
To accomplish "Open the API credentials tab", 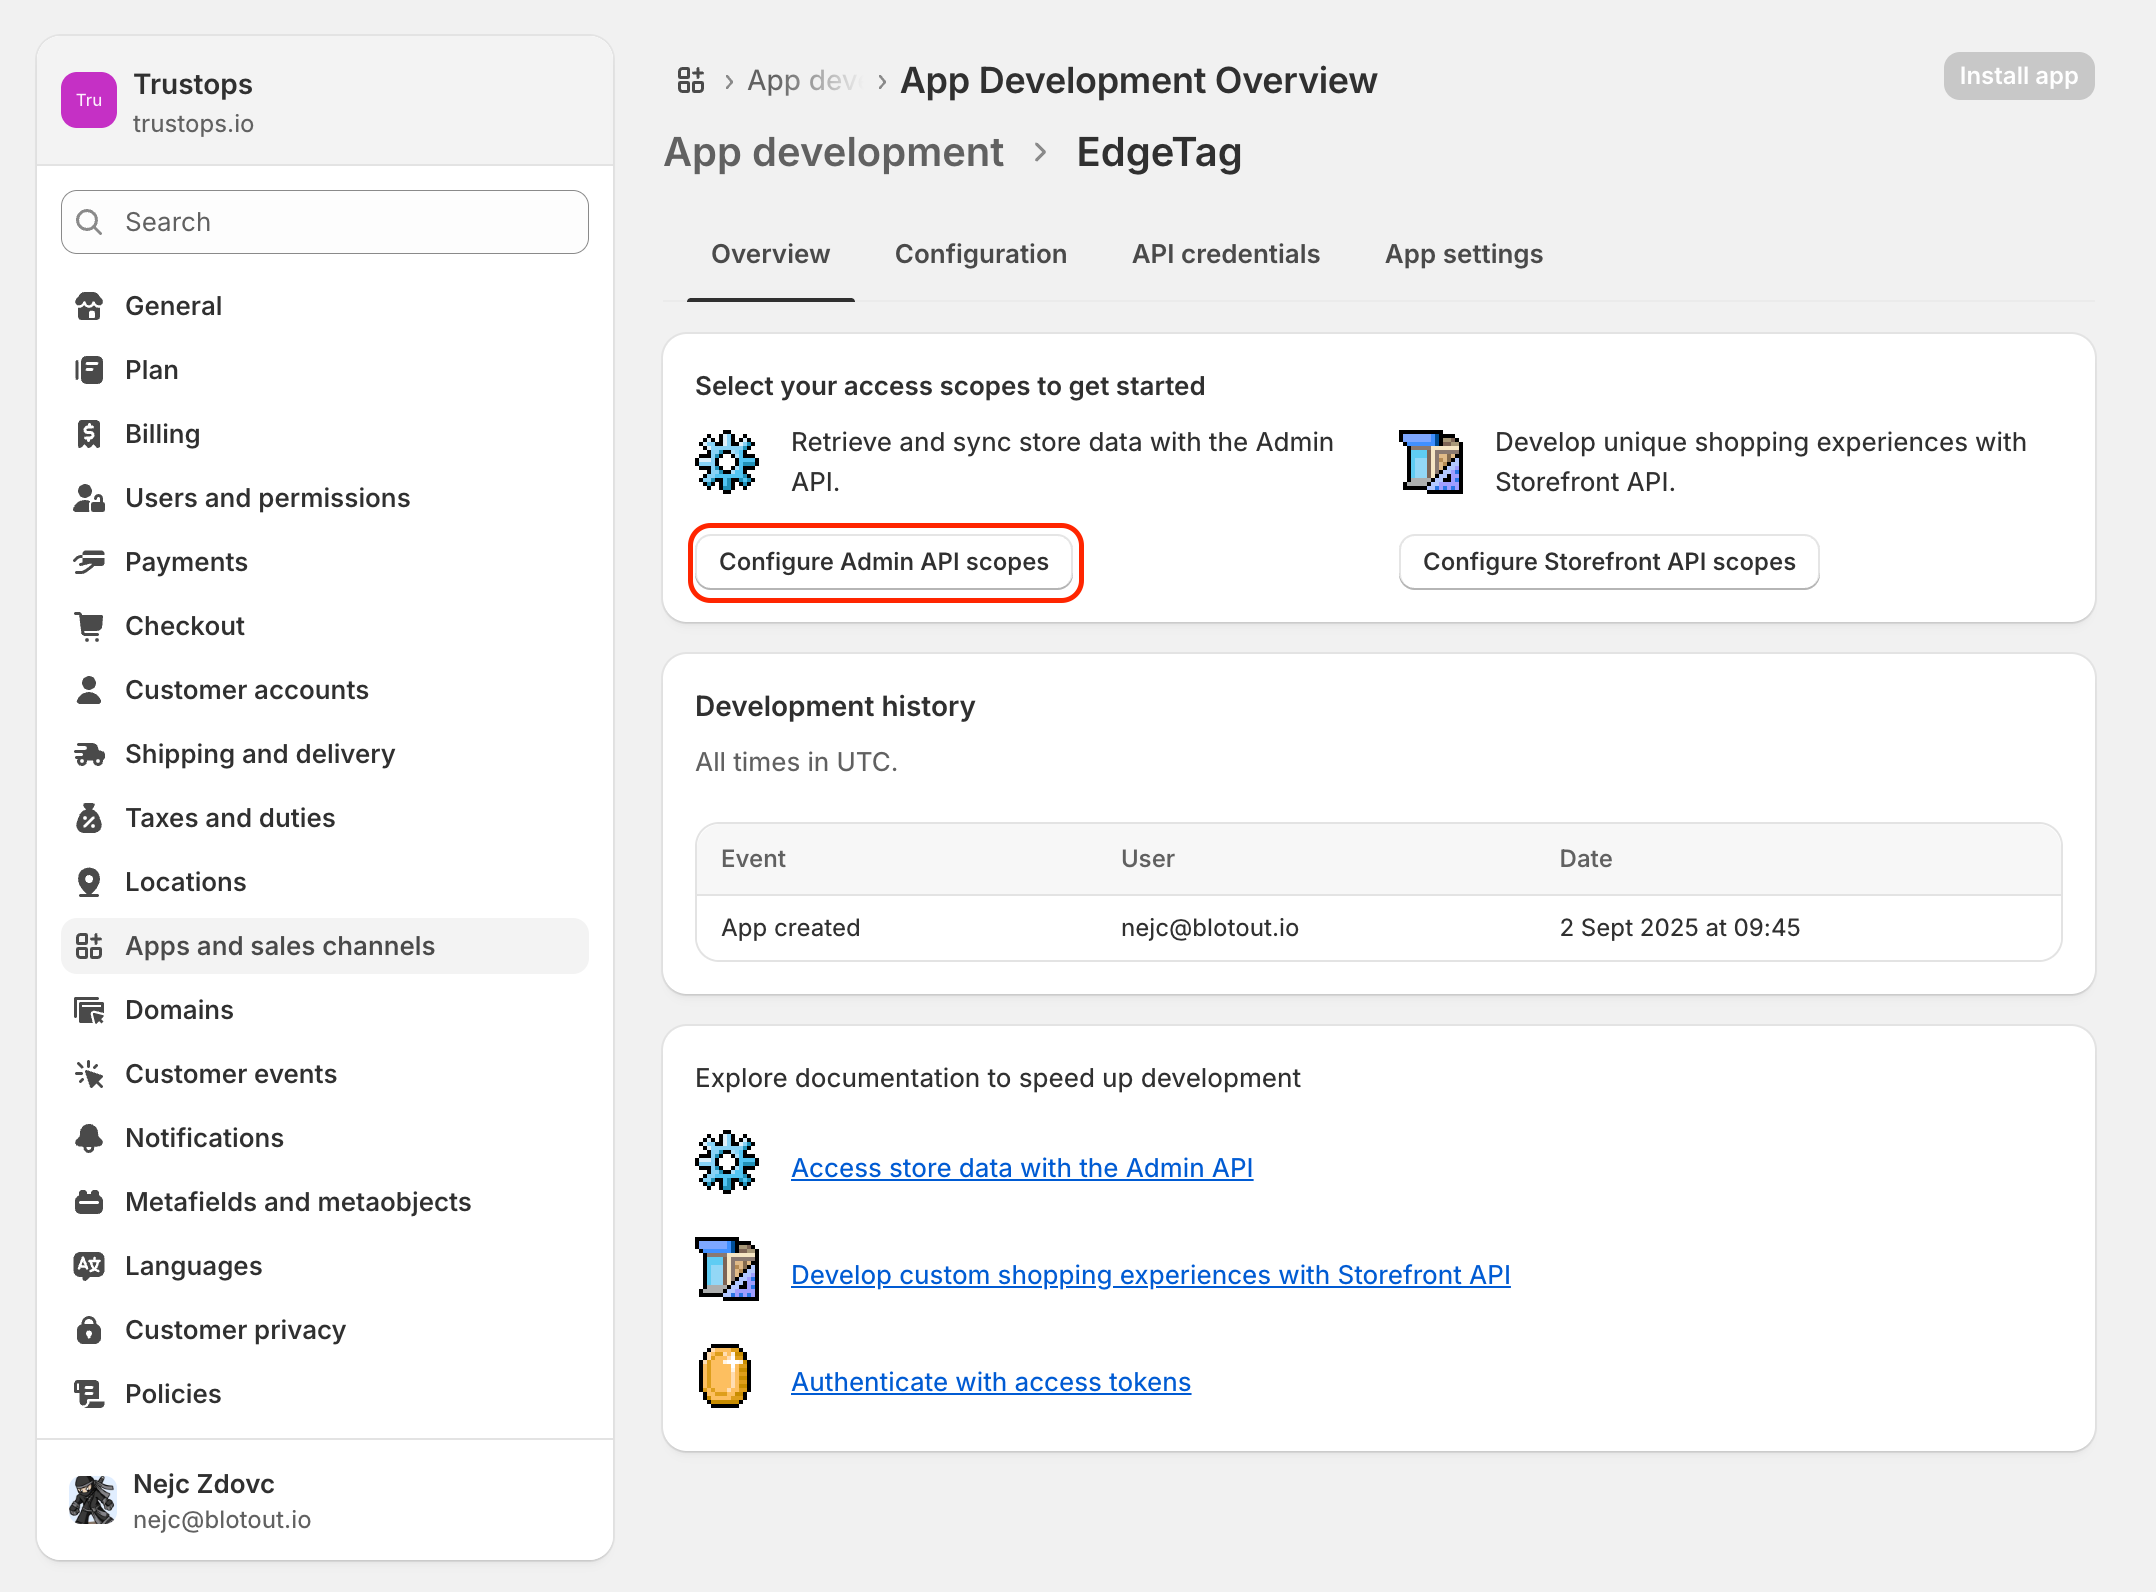I will pos(1225,254).
